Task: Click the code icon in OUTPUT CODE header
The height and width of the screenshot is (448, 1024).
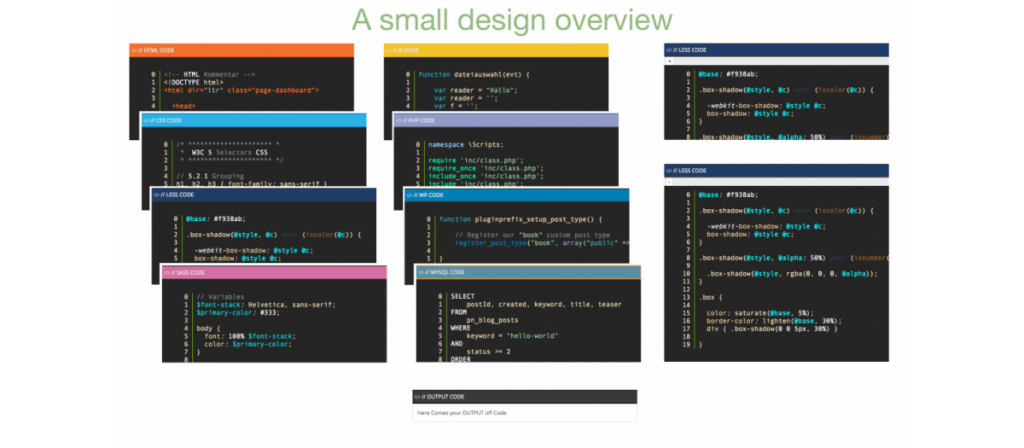Action: pyautogui.click(x=417, y=397)
